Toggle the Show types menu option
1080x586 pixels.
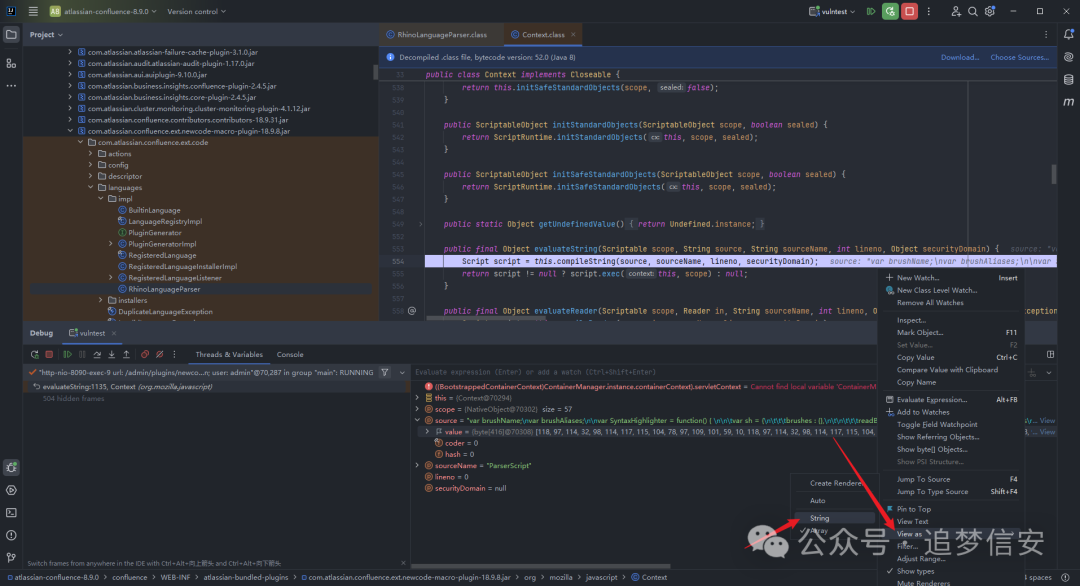(916, 571)
